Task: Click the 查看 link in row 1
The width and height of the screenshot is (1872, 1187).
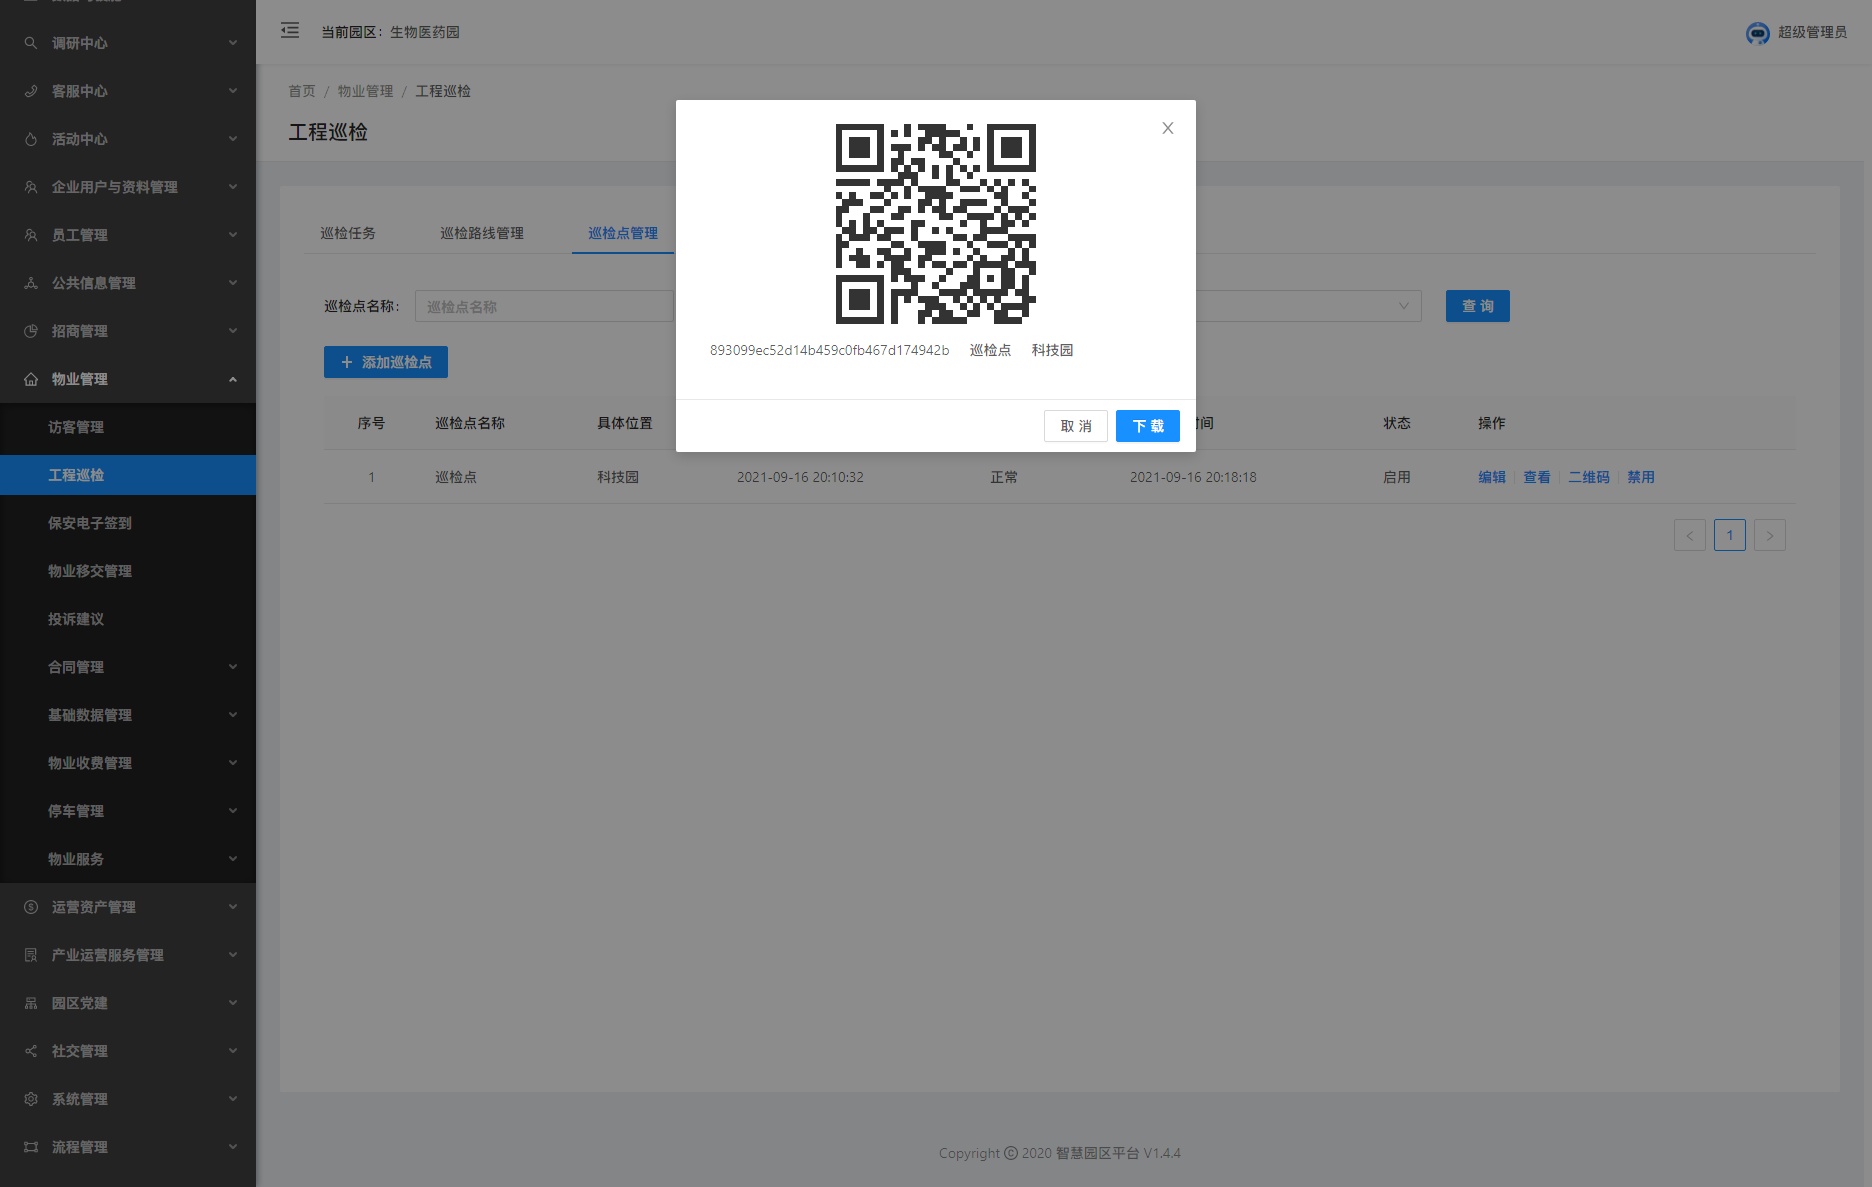Action: pos(1537,477)
